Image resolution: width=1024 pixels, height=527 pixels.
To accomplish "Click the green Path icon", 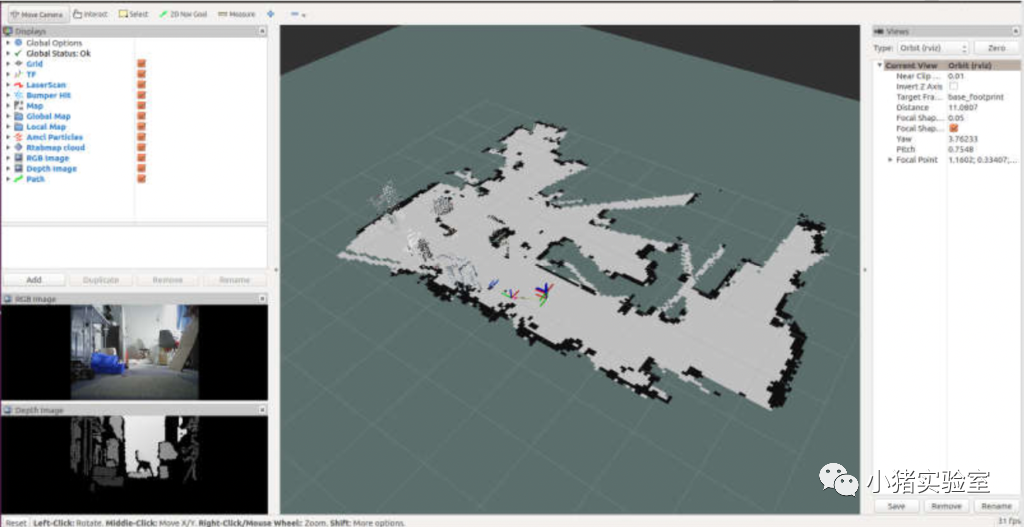I will click(18, 179).
